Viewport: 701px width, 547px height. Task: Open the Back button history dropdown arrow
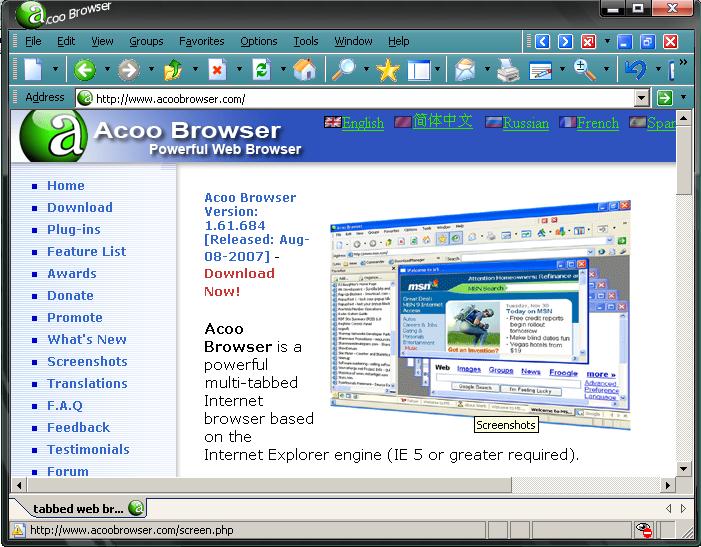click(x=107, y=70)
